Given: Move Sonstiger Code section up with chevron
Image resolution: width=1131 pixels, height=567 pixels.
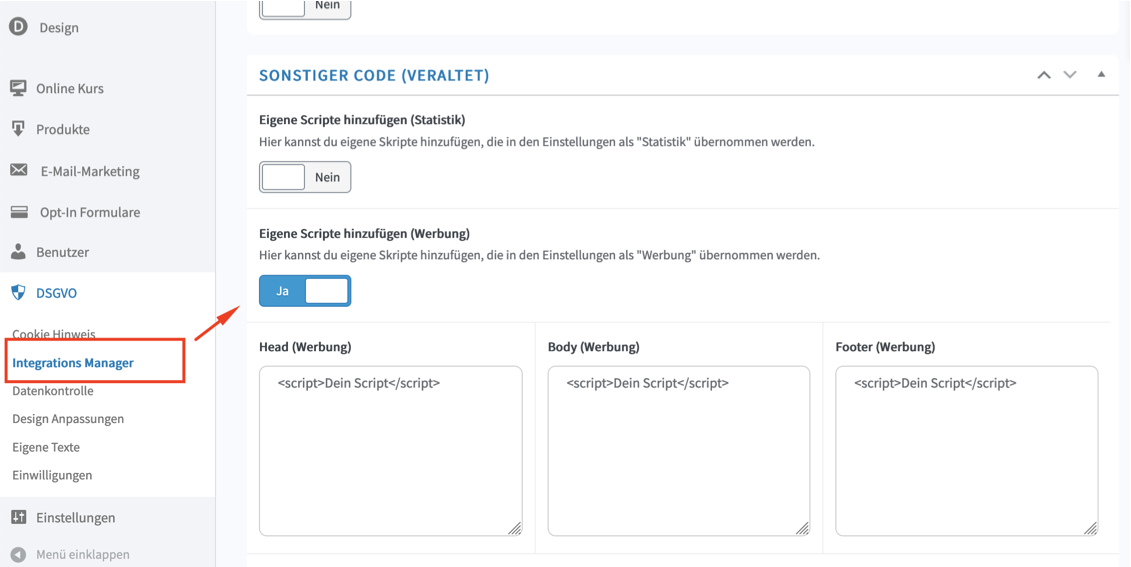Looking at the screenshot, I should 1044,75.
